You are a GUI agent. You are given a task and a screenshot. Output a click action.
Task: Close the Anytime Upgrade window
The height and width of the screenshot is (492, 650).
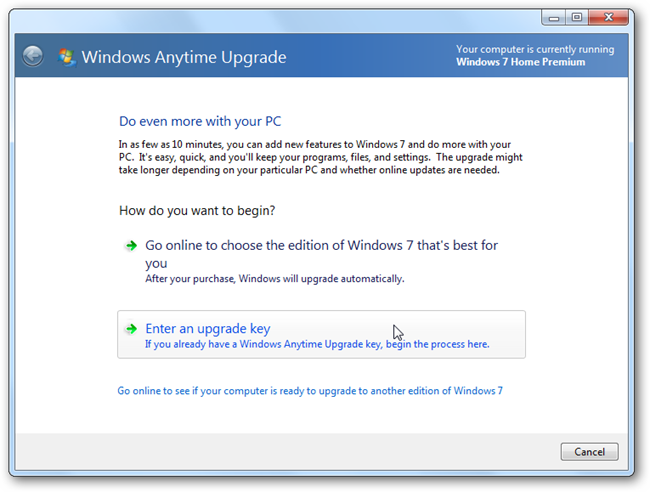(608, 18)
